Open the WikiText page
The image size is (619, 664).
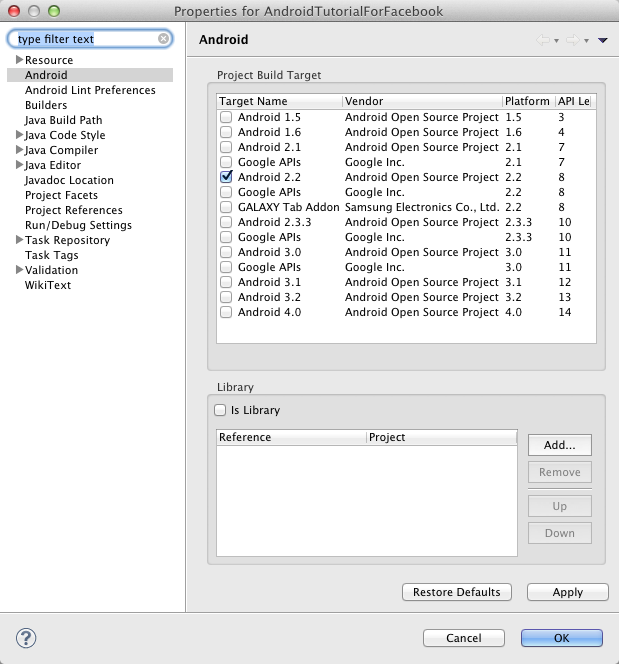[48, 285]
